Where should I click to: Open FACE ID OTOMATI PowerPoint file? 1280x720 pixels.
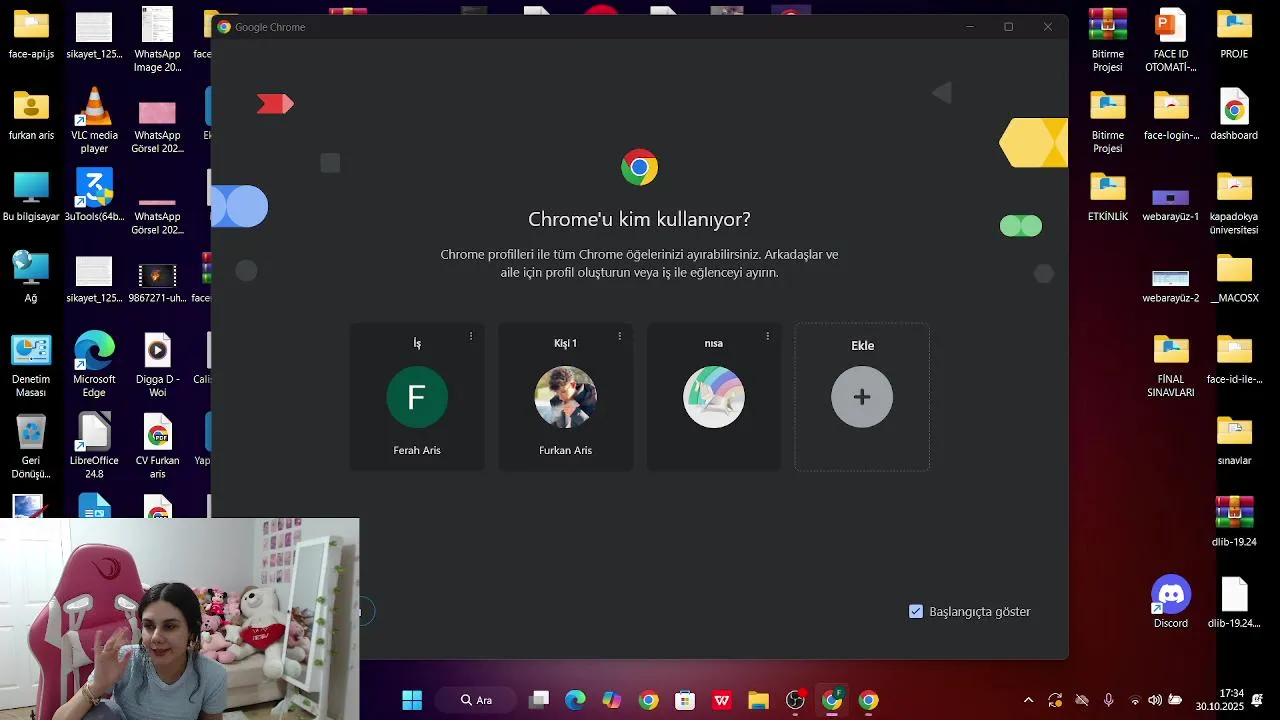(x=1171, y=40)
